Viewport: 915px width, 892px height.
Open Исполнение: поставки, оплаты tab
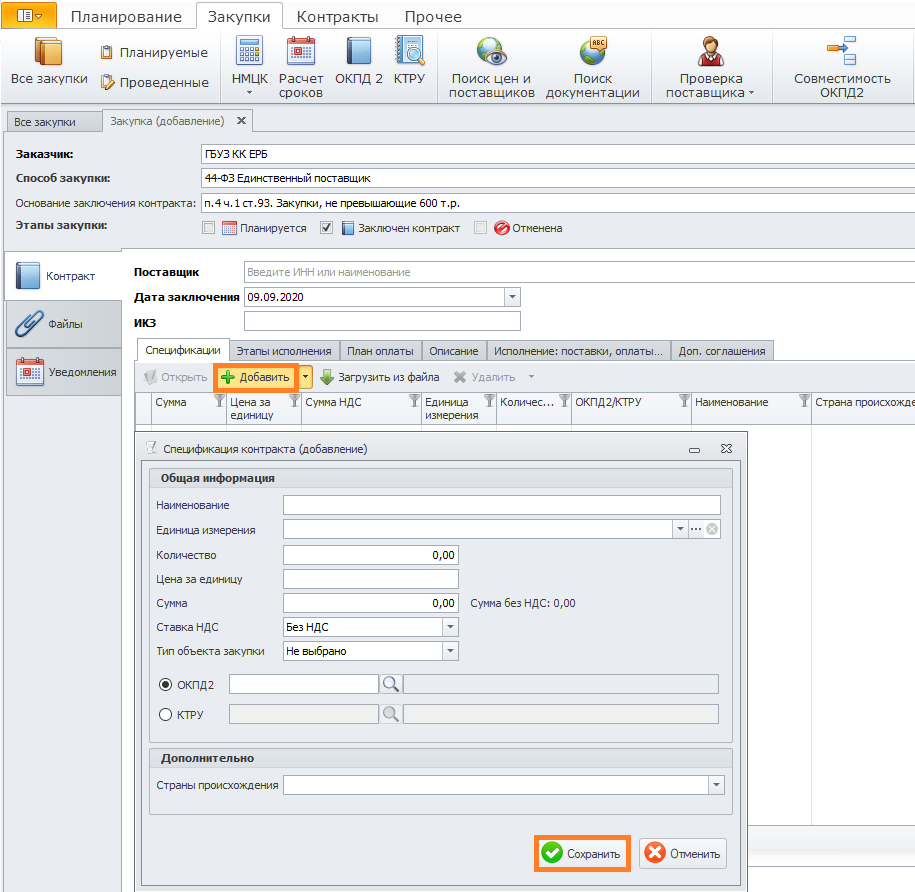coord(578,351)
